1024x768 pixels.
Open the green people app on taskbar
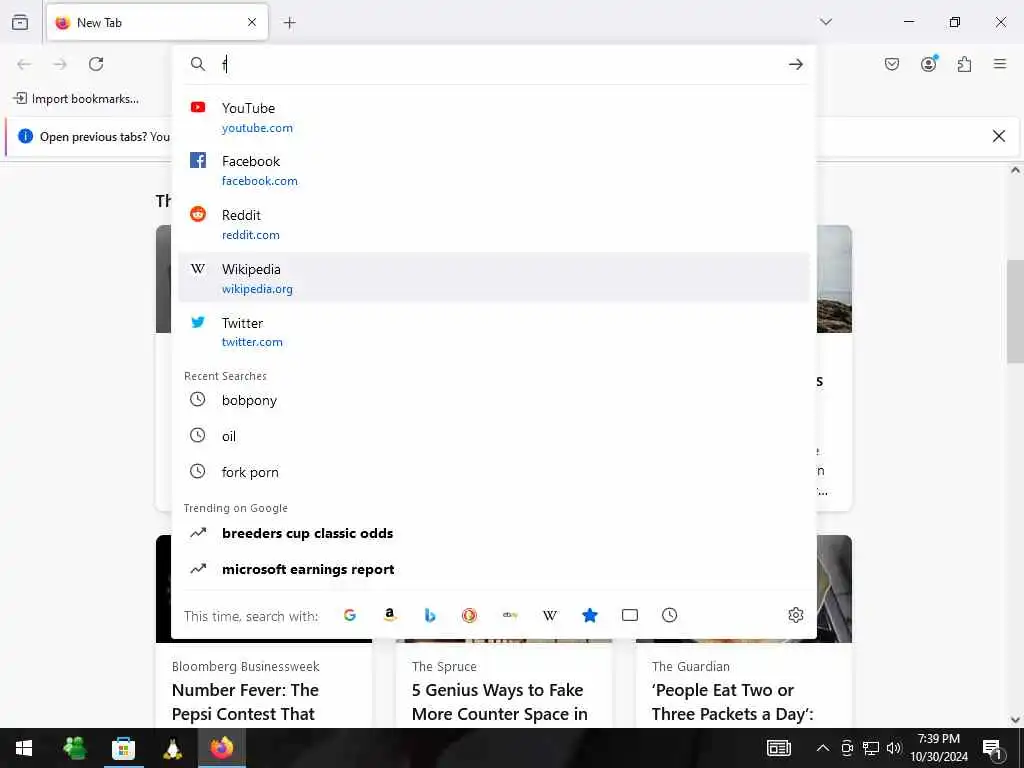[x=74, y=748]
